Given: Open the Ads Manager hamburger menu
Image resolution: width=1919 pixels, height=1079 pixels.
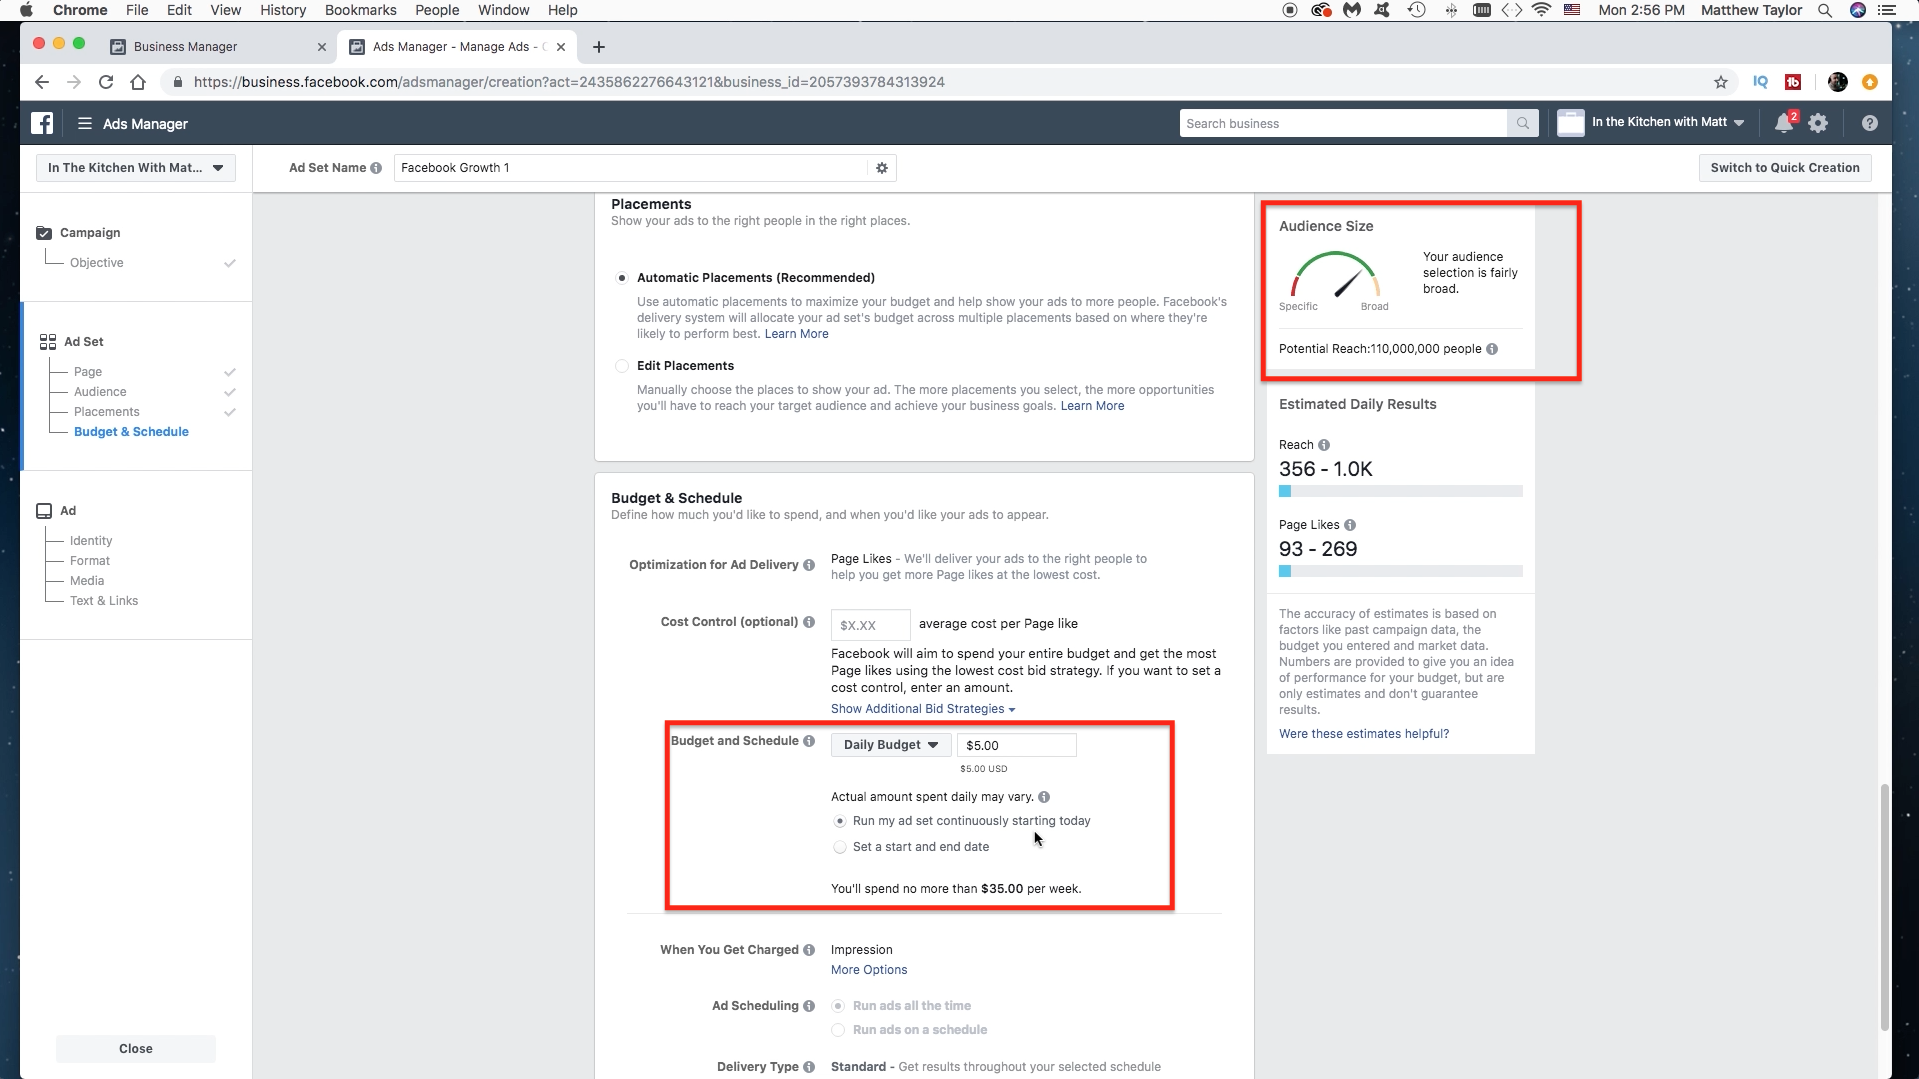Looking at the screenshot, I should point(85,123).
